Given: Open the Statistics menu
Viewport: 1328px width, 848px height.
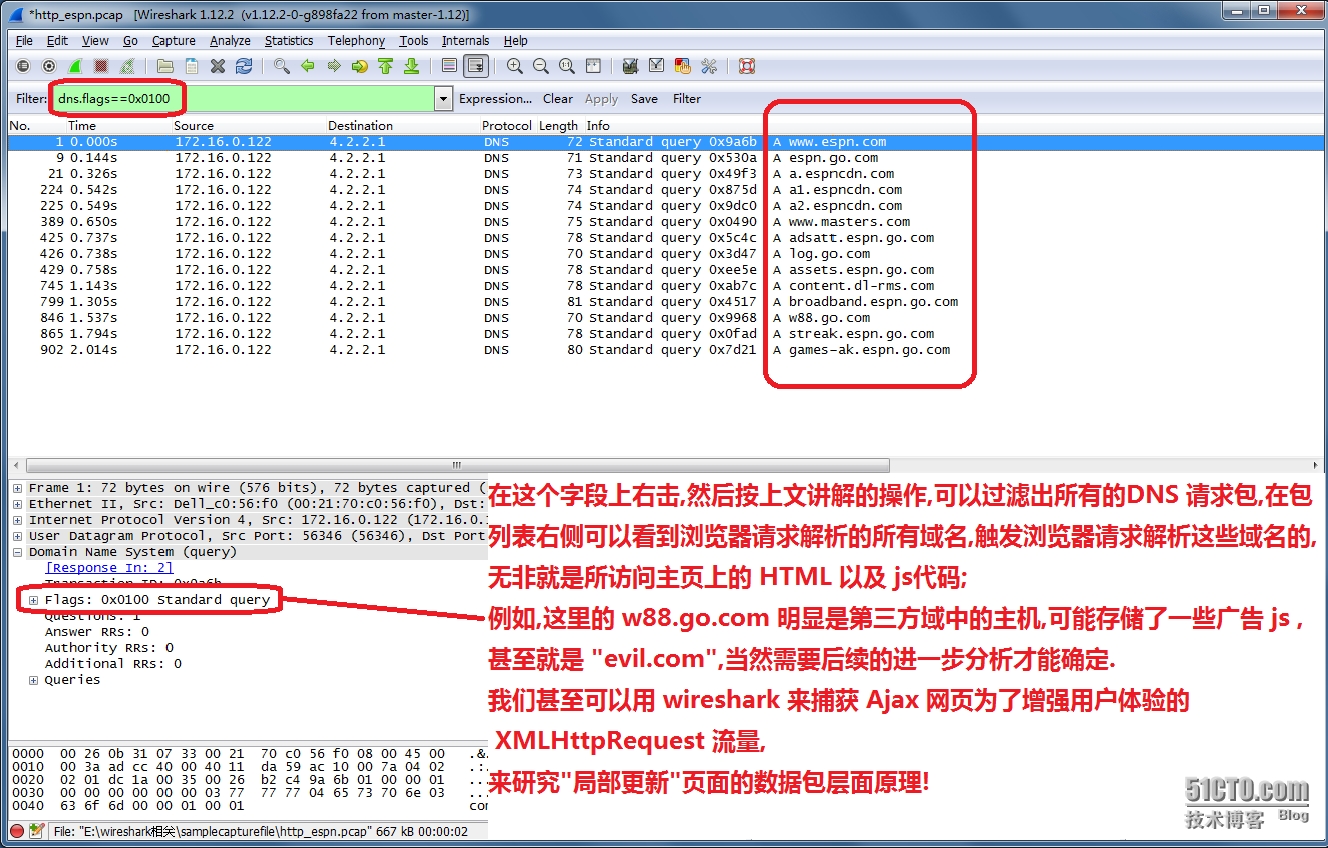Looking at the screenshot, I should coord(289,41).
